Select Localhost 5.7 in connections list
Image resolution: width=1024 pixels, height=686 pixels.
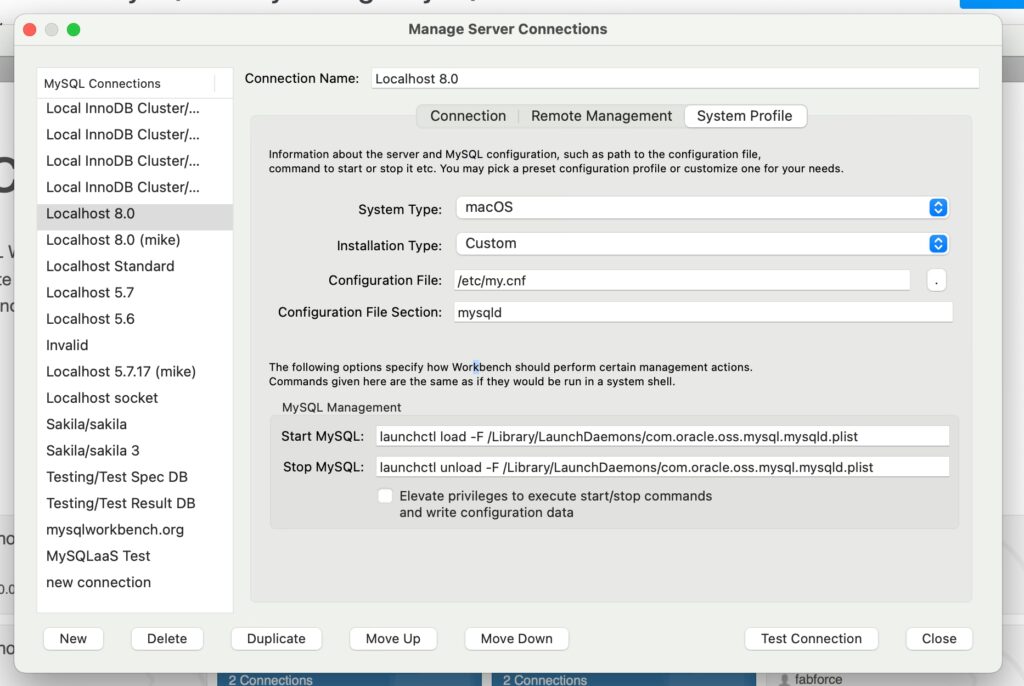(x=90, y=293)
